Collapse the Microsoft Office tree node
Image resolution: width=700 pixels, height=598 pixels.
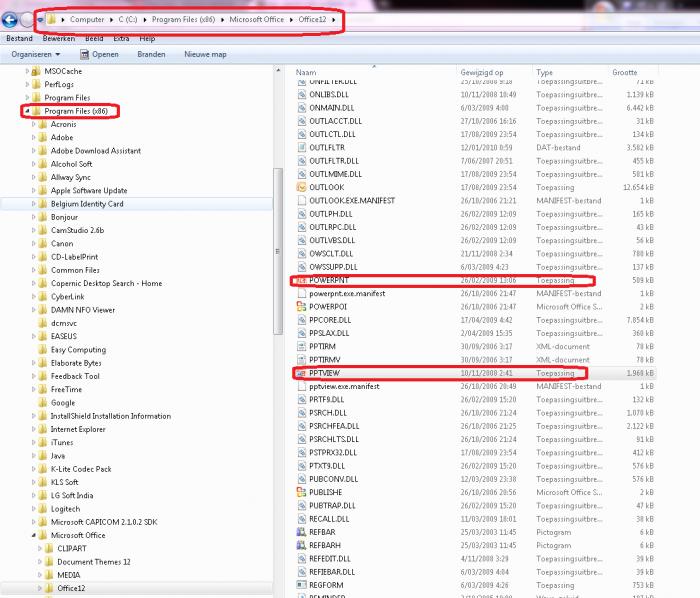pos(33,535)
